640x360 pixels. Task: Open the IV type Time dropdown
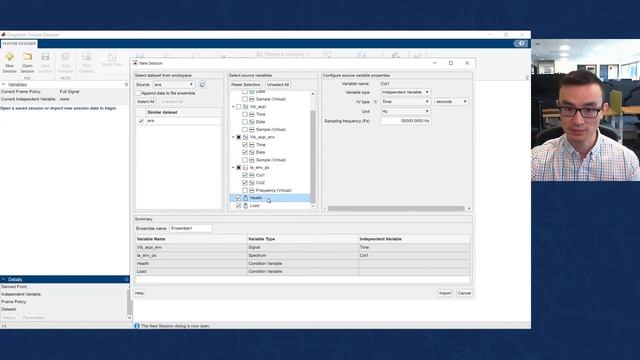[405, 102]
